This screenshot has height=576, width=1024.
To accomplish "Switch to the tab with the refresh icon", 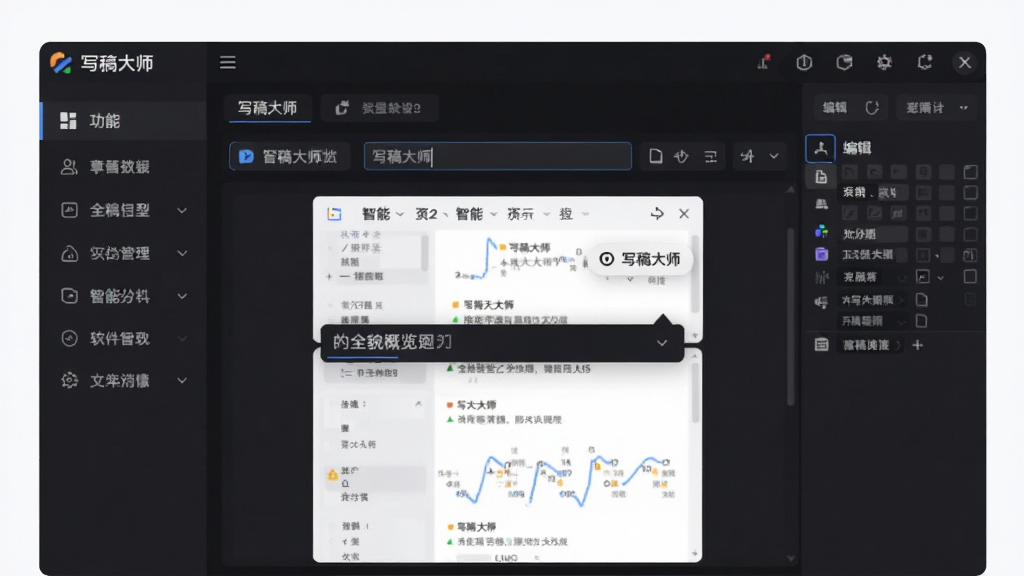I will click(379, 108).
